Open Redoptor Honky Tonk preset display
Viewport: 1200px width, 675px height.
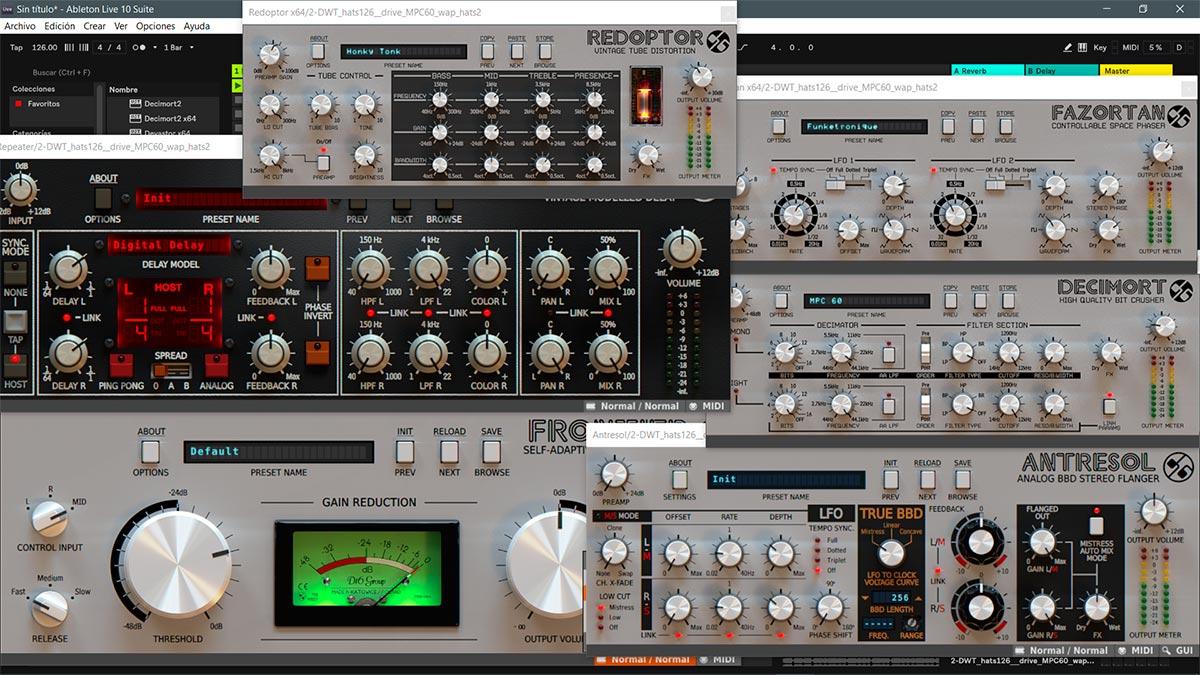click(403, 51)
